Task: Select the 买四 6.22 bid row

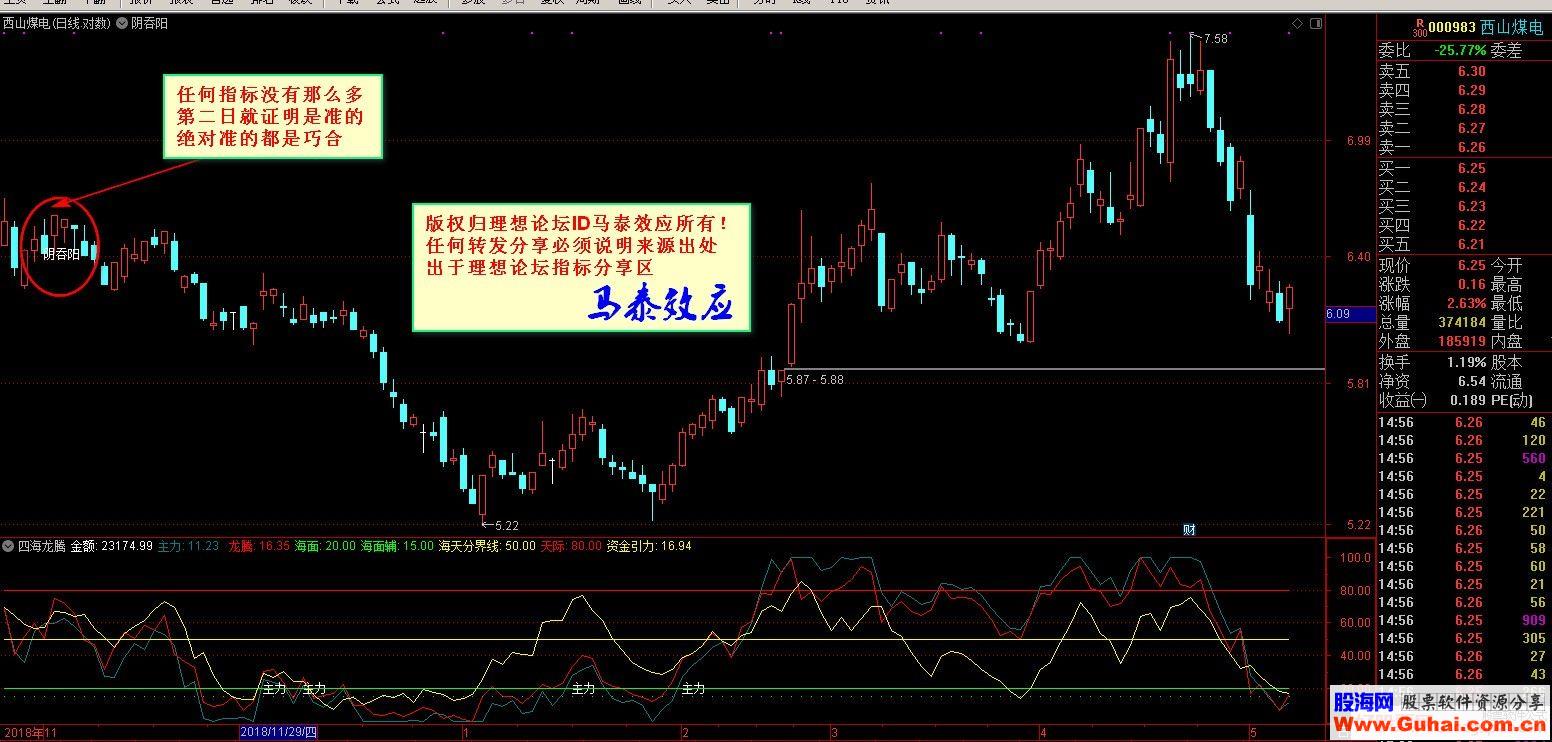Action: click(x=1464, y=225)
